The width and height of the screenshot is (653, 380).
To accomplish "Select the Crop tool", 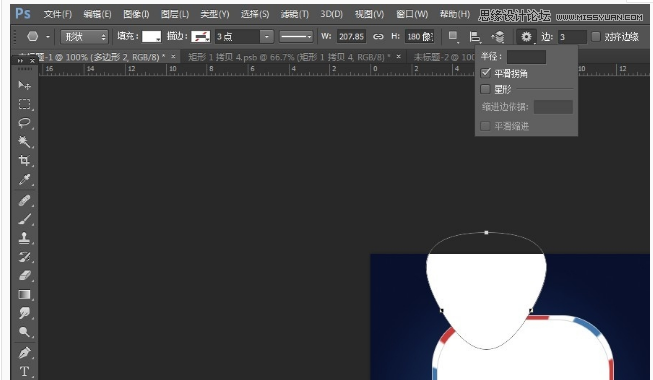I will (x=24, y=160).
